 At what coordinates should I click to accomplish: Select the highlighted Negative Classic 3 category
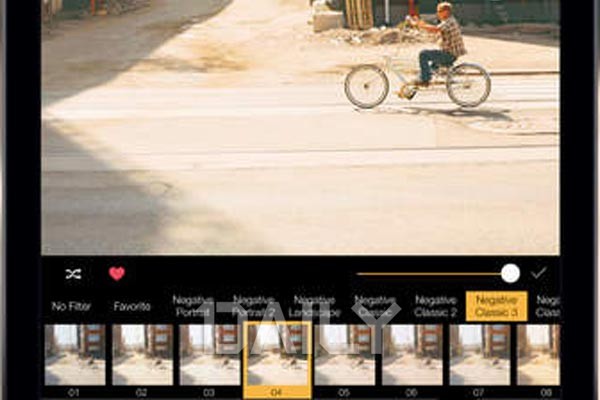pos(496,306)
